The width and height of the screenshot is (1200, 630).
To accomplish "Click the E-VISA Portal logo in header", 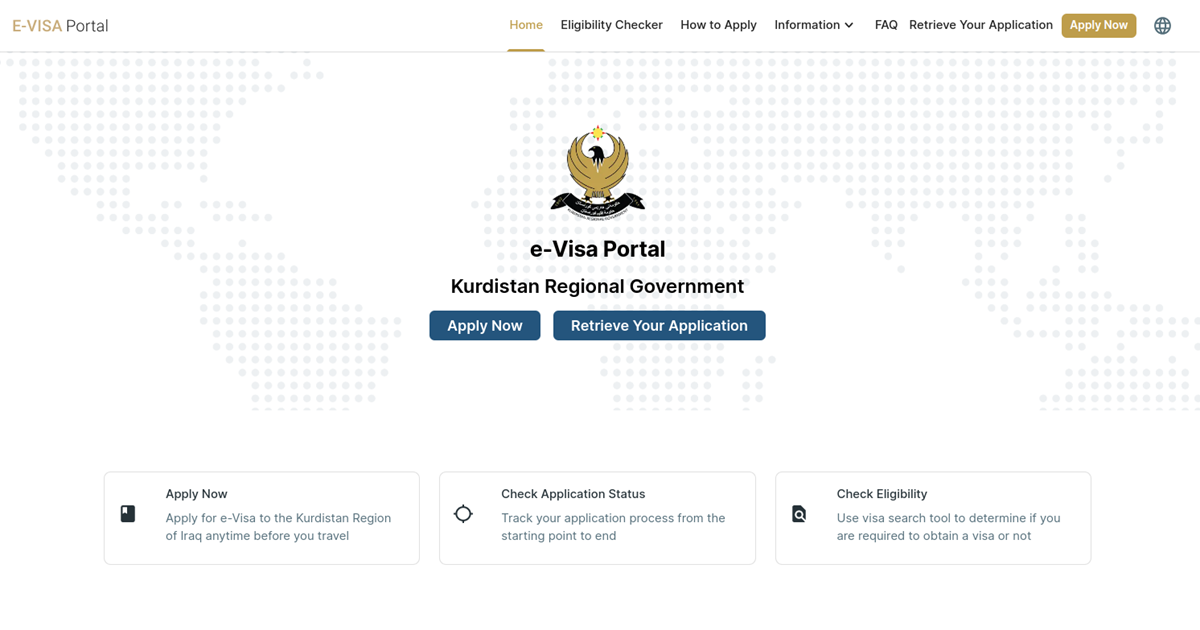I will 60,26.
